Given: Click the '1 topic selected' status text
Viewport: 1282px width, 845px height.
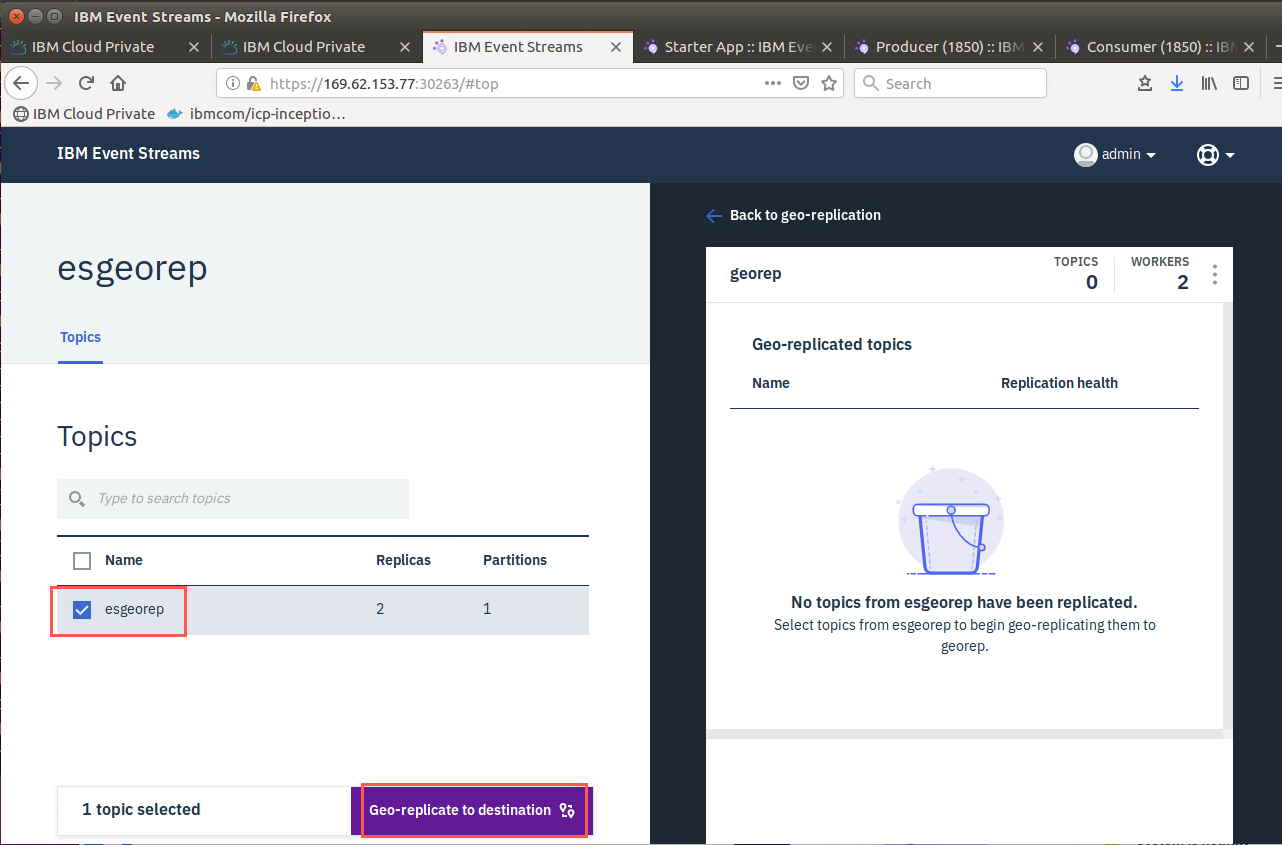Looking at the screenshot, I should pyautogui.click(x=141, y=810).
